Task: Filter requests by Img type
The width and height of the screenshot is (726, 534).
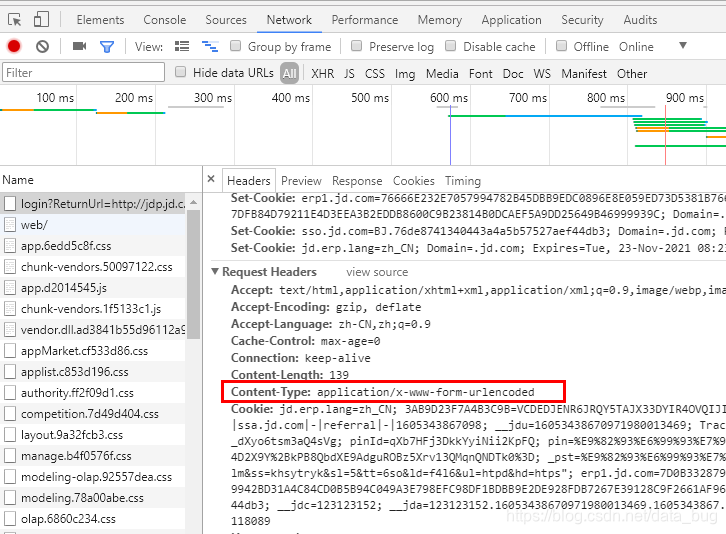Action: (x=405, y=74)
